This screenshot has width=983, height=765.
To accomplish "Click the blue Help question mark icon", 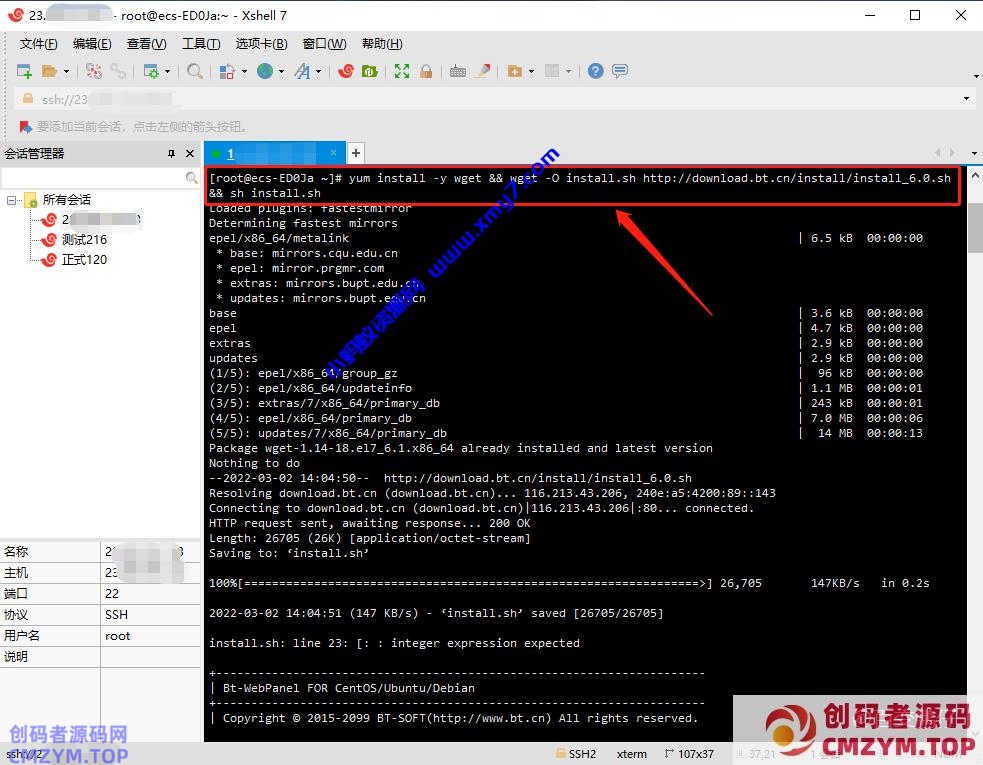I will pos(595,71).
